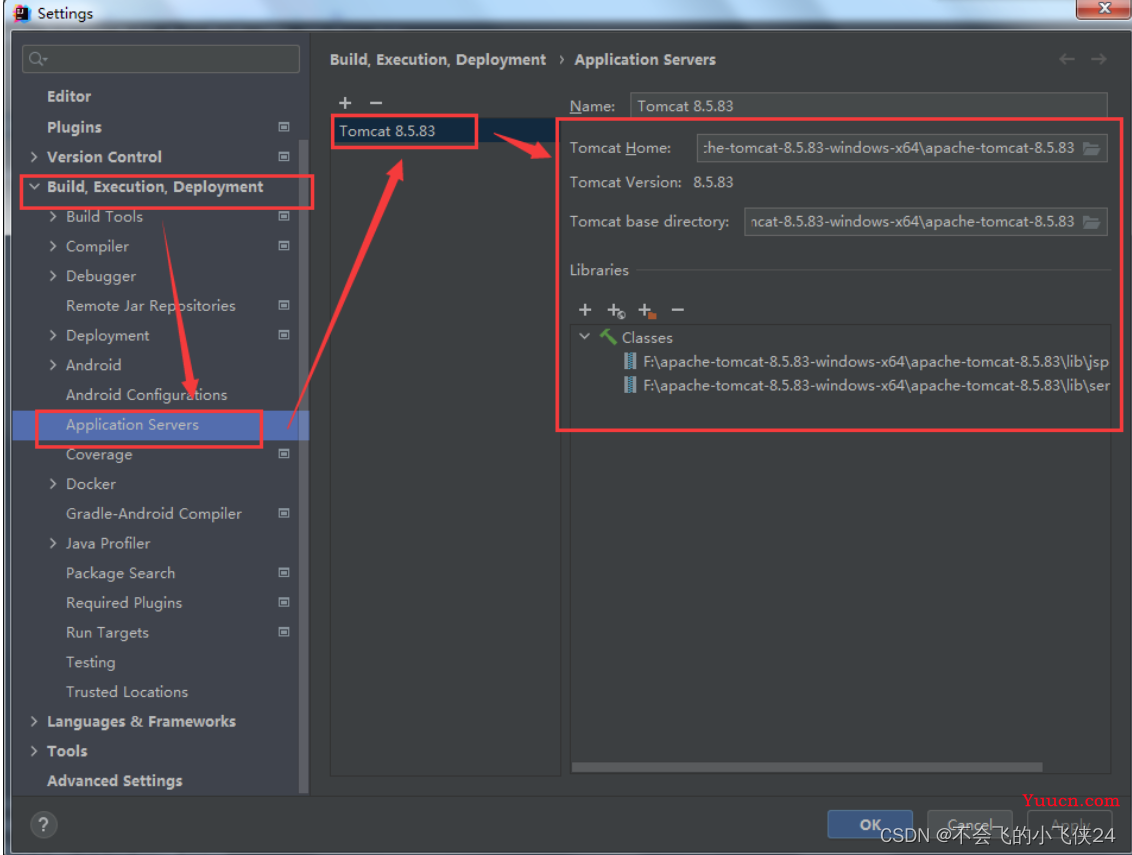Expand the Docker node
Screen dimensions: 1132x855
pos(53,484)
